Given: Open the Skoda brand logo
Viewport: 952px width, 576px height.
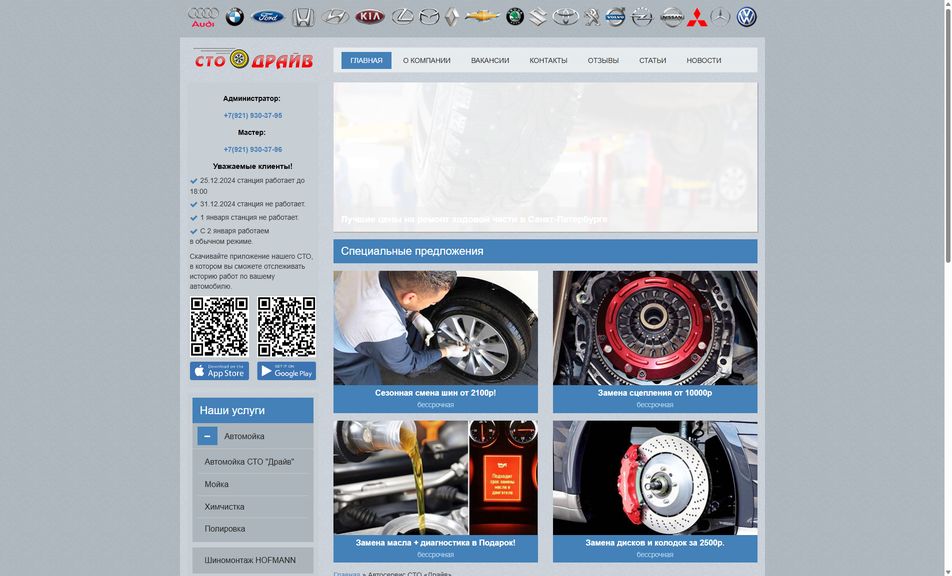Looking at the screenshot, I should point(515,16).
